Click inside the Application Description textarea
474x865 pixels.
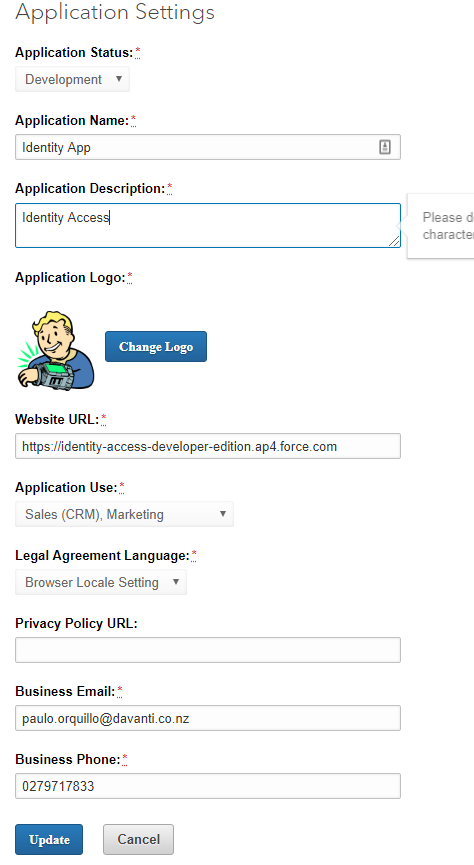point(207,225)
